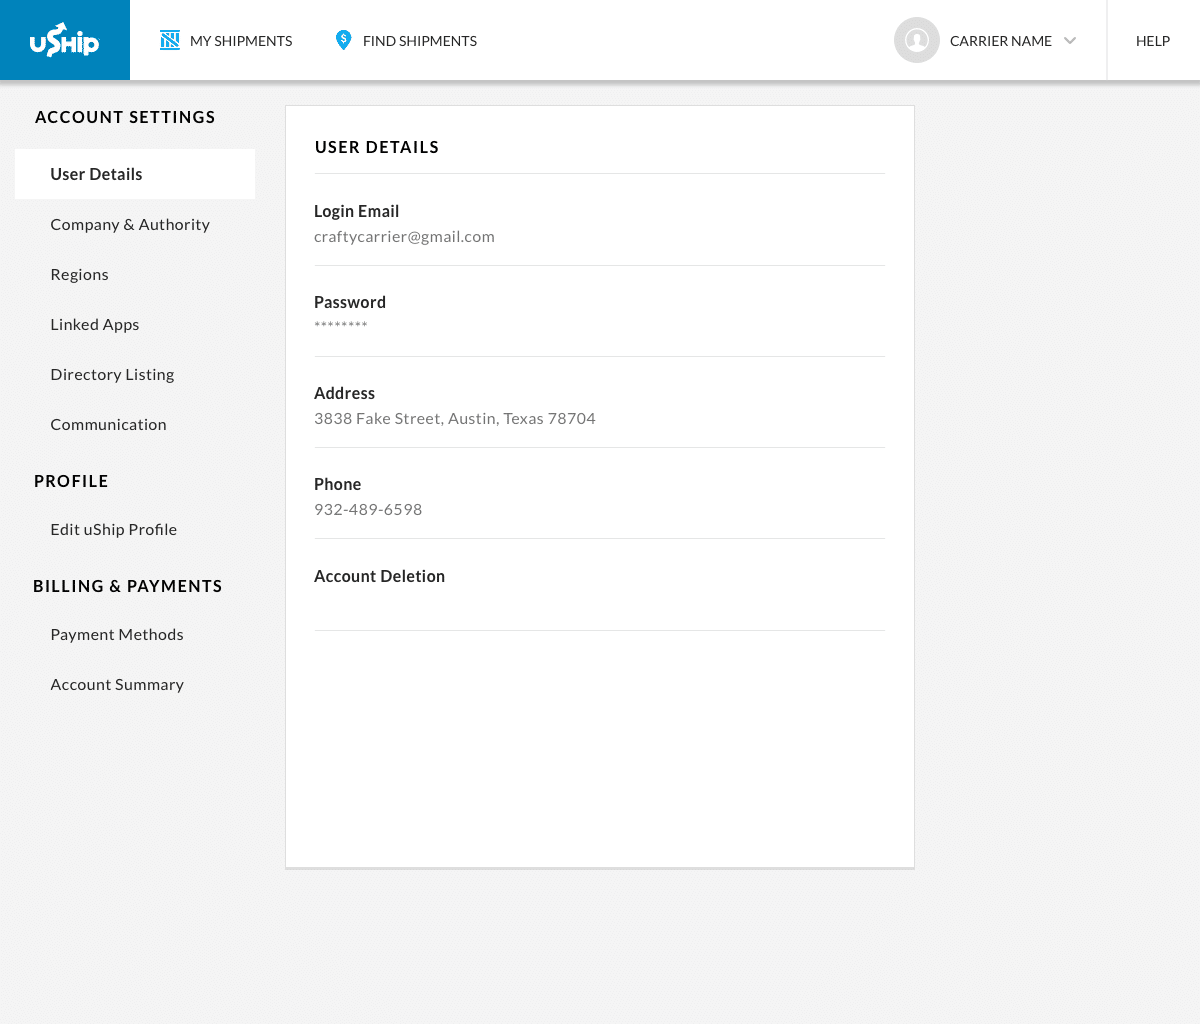
Task: Select User Details in sidebar
Action: click(x=135, y=174)
